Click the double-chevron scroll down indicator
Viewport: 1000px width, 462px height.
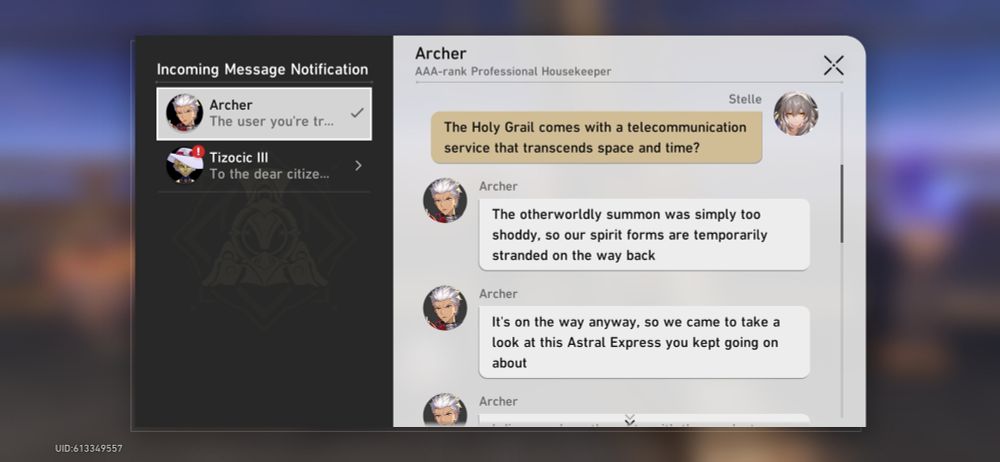(x=629, y=419)
